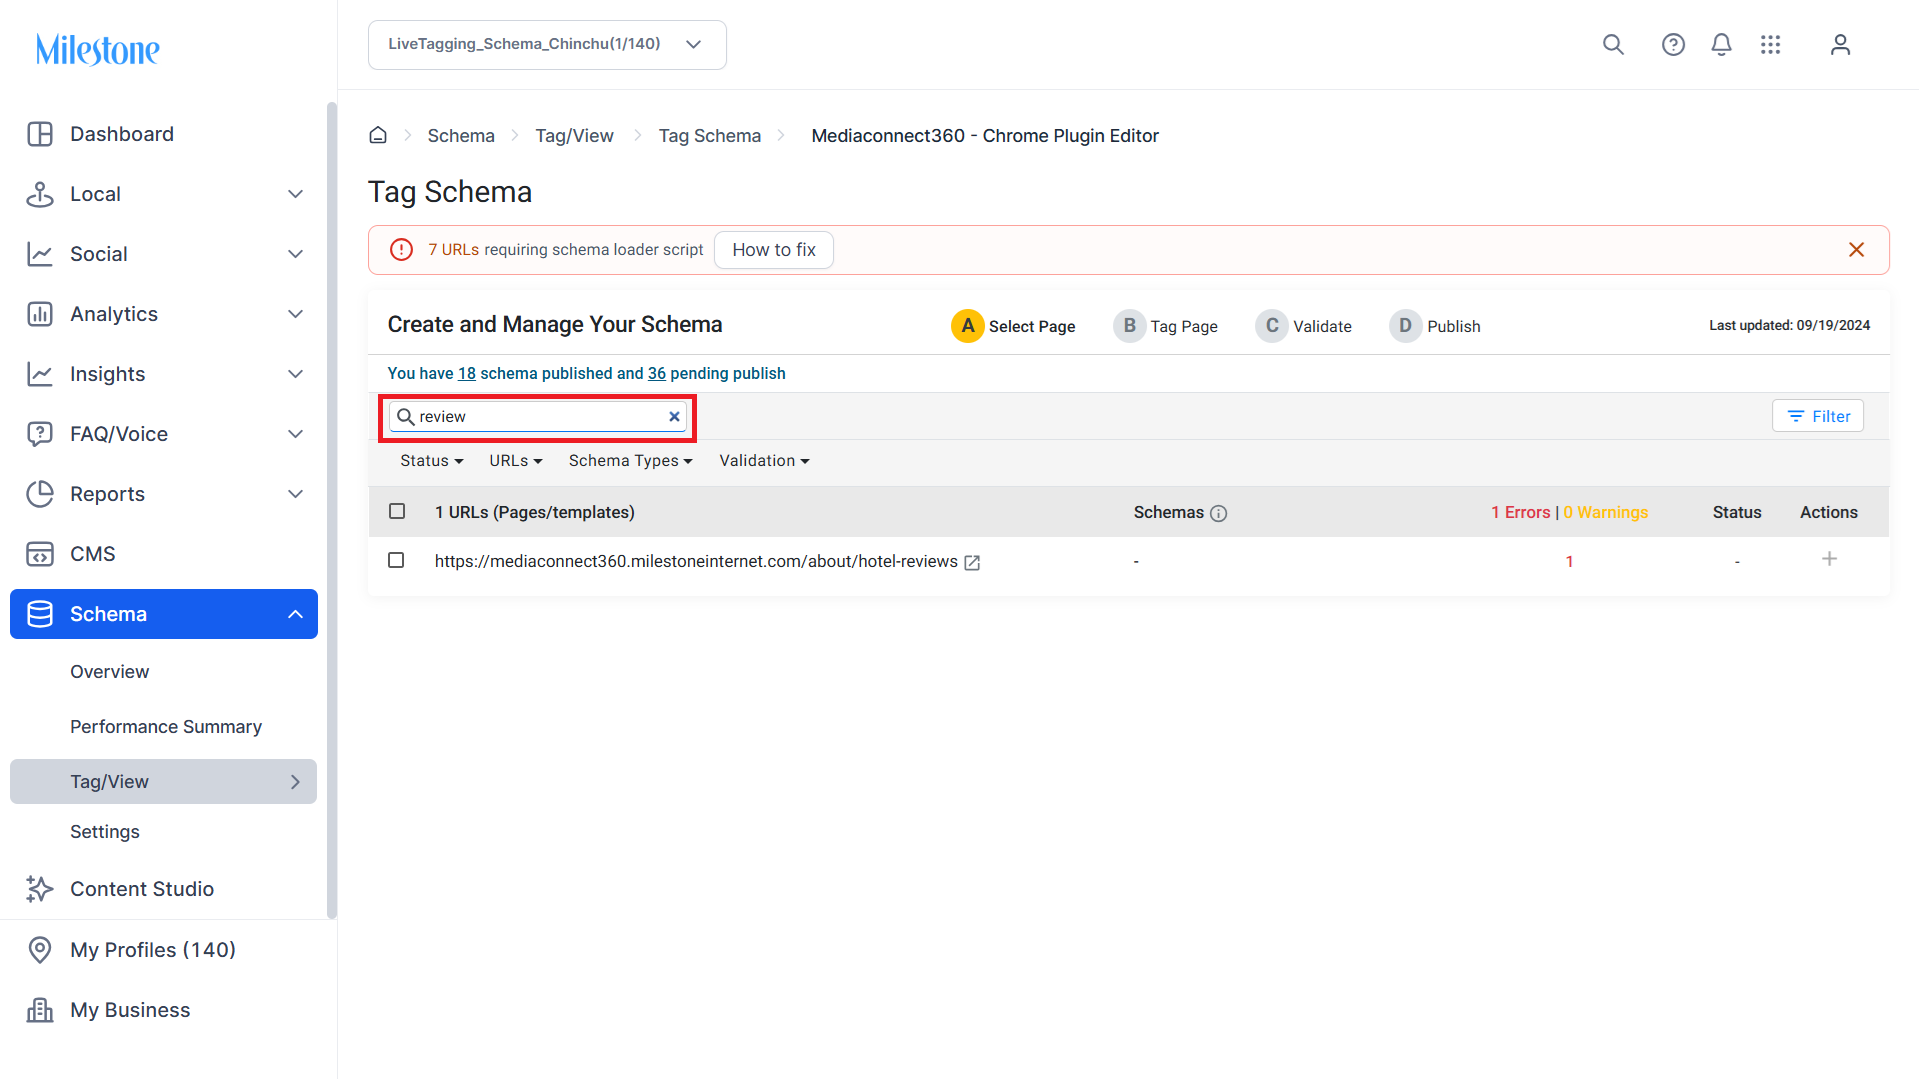Click the CMS sidebar icon

(40, 554)
